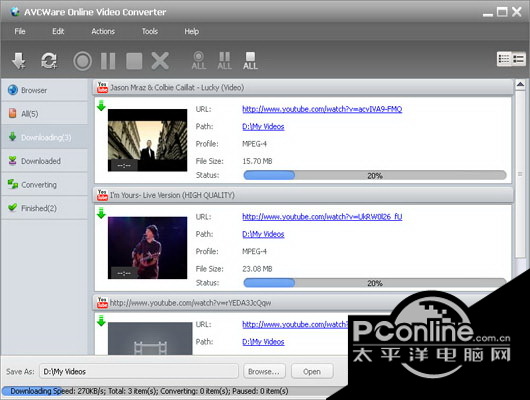Click the green download arrow of Lucky video
530x400 pixels.
tap(101, 106)
